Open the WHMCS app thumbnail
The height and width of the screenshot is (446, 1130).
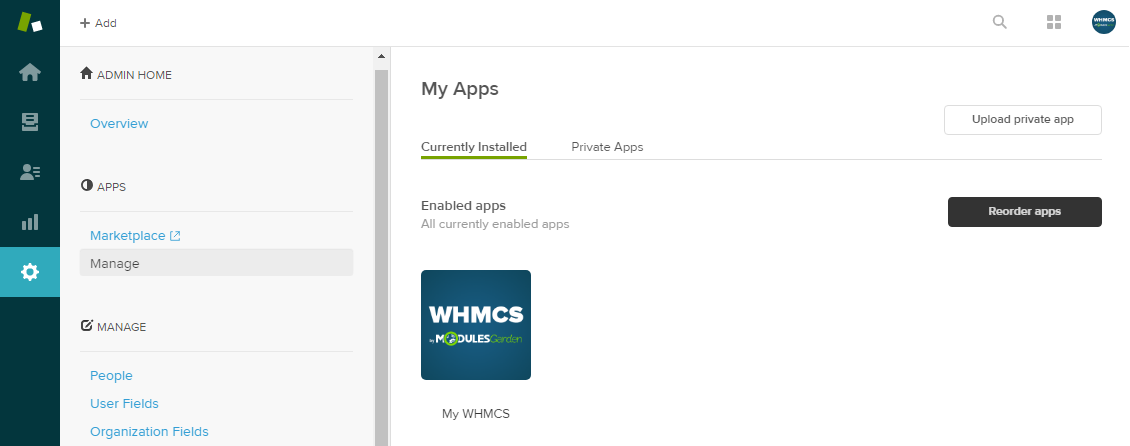coord(476,325)
